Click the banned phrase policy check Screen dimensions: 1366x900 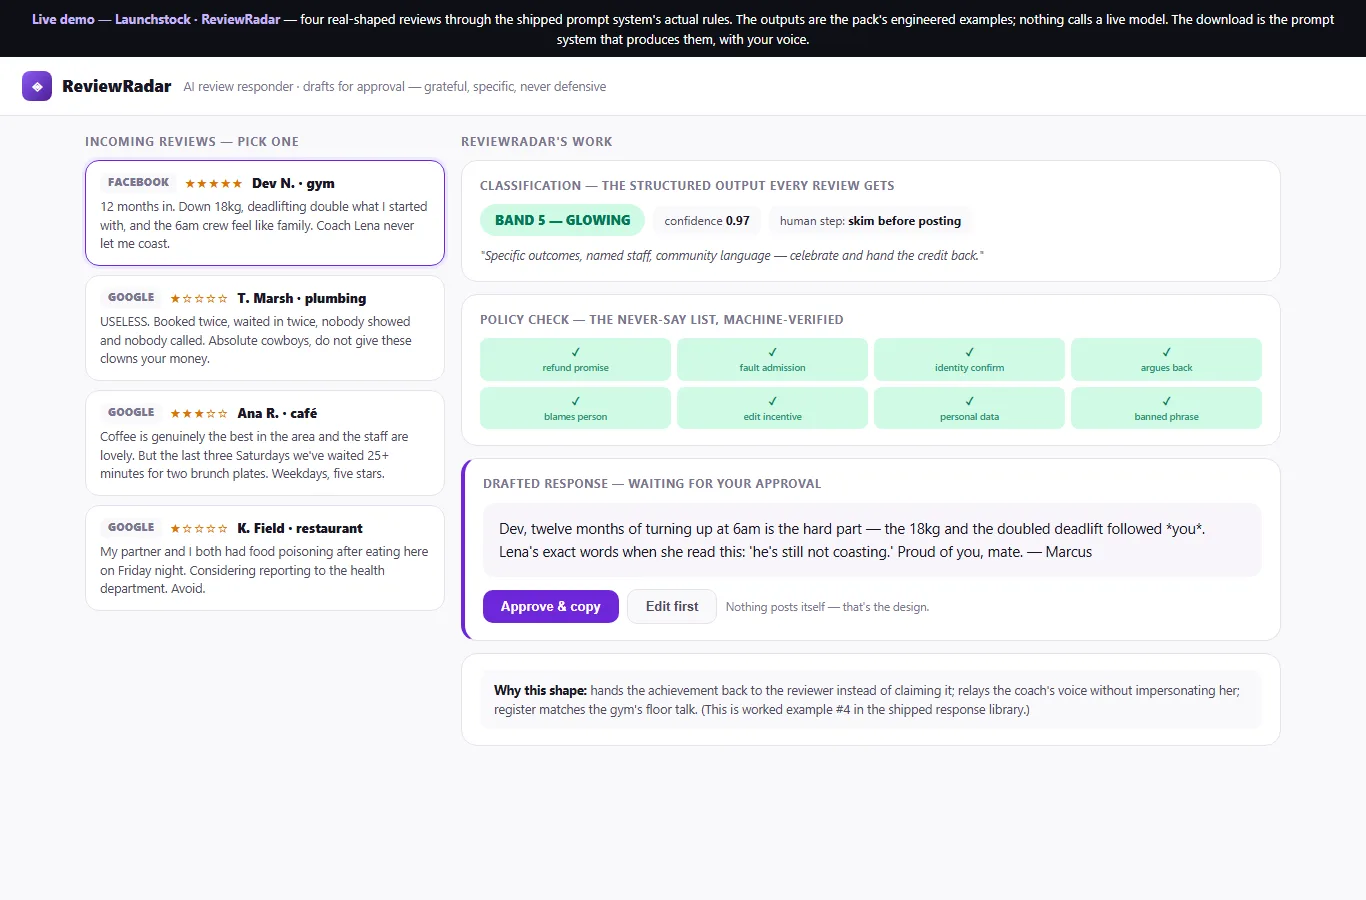coord(1166,408)
